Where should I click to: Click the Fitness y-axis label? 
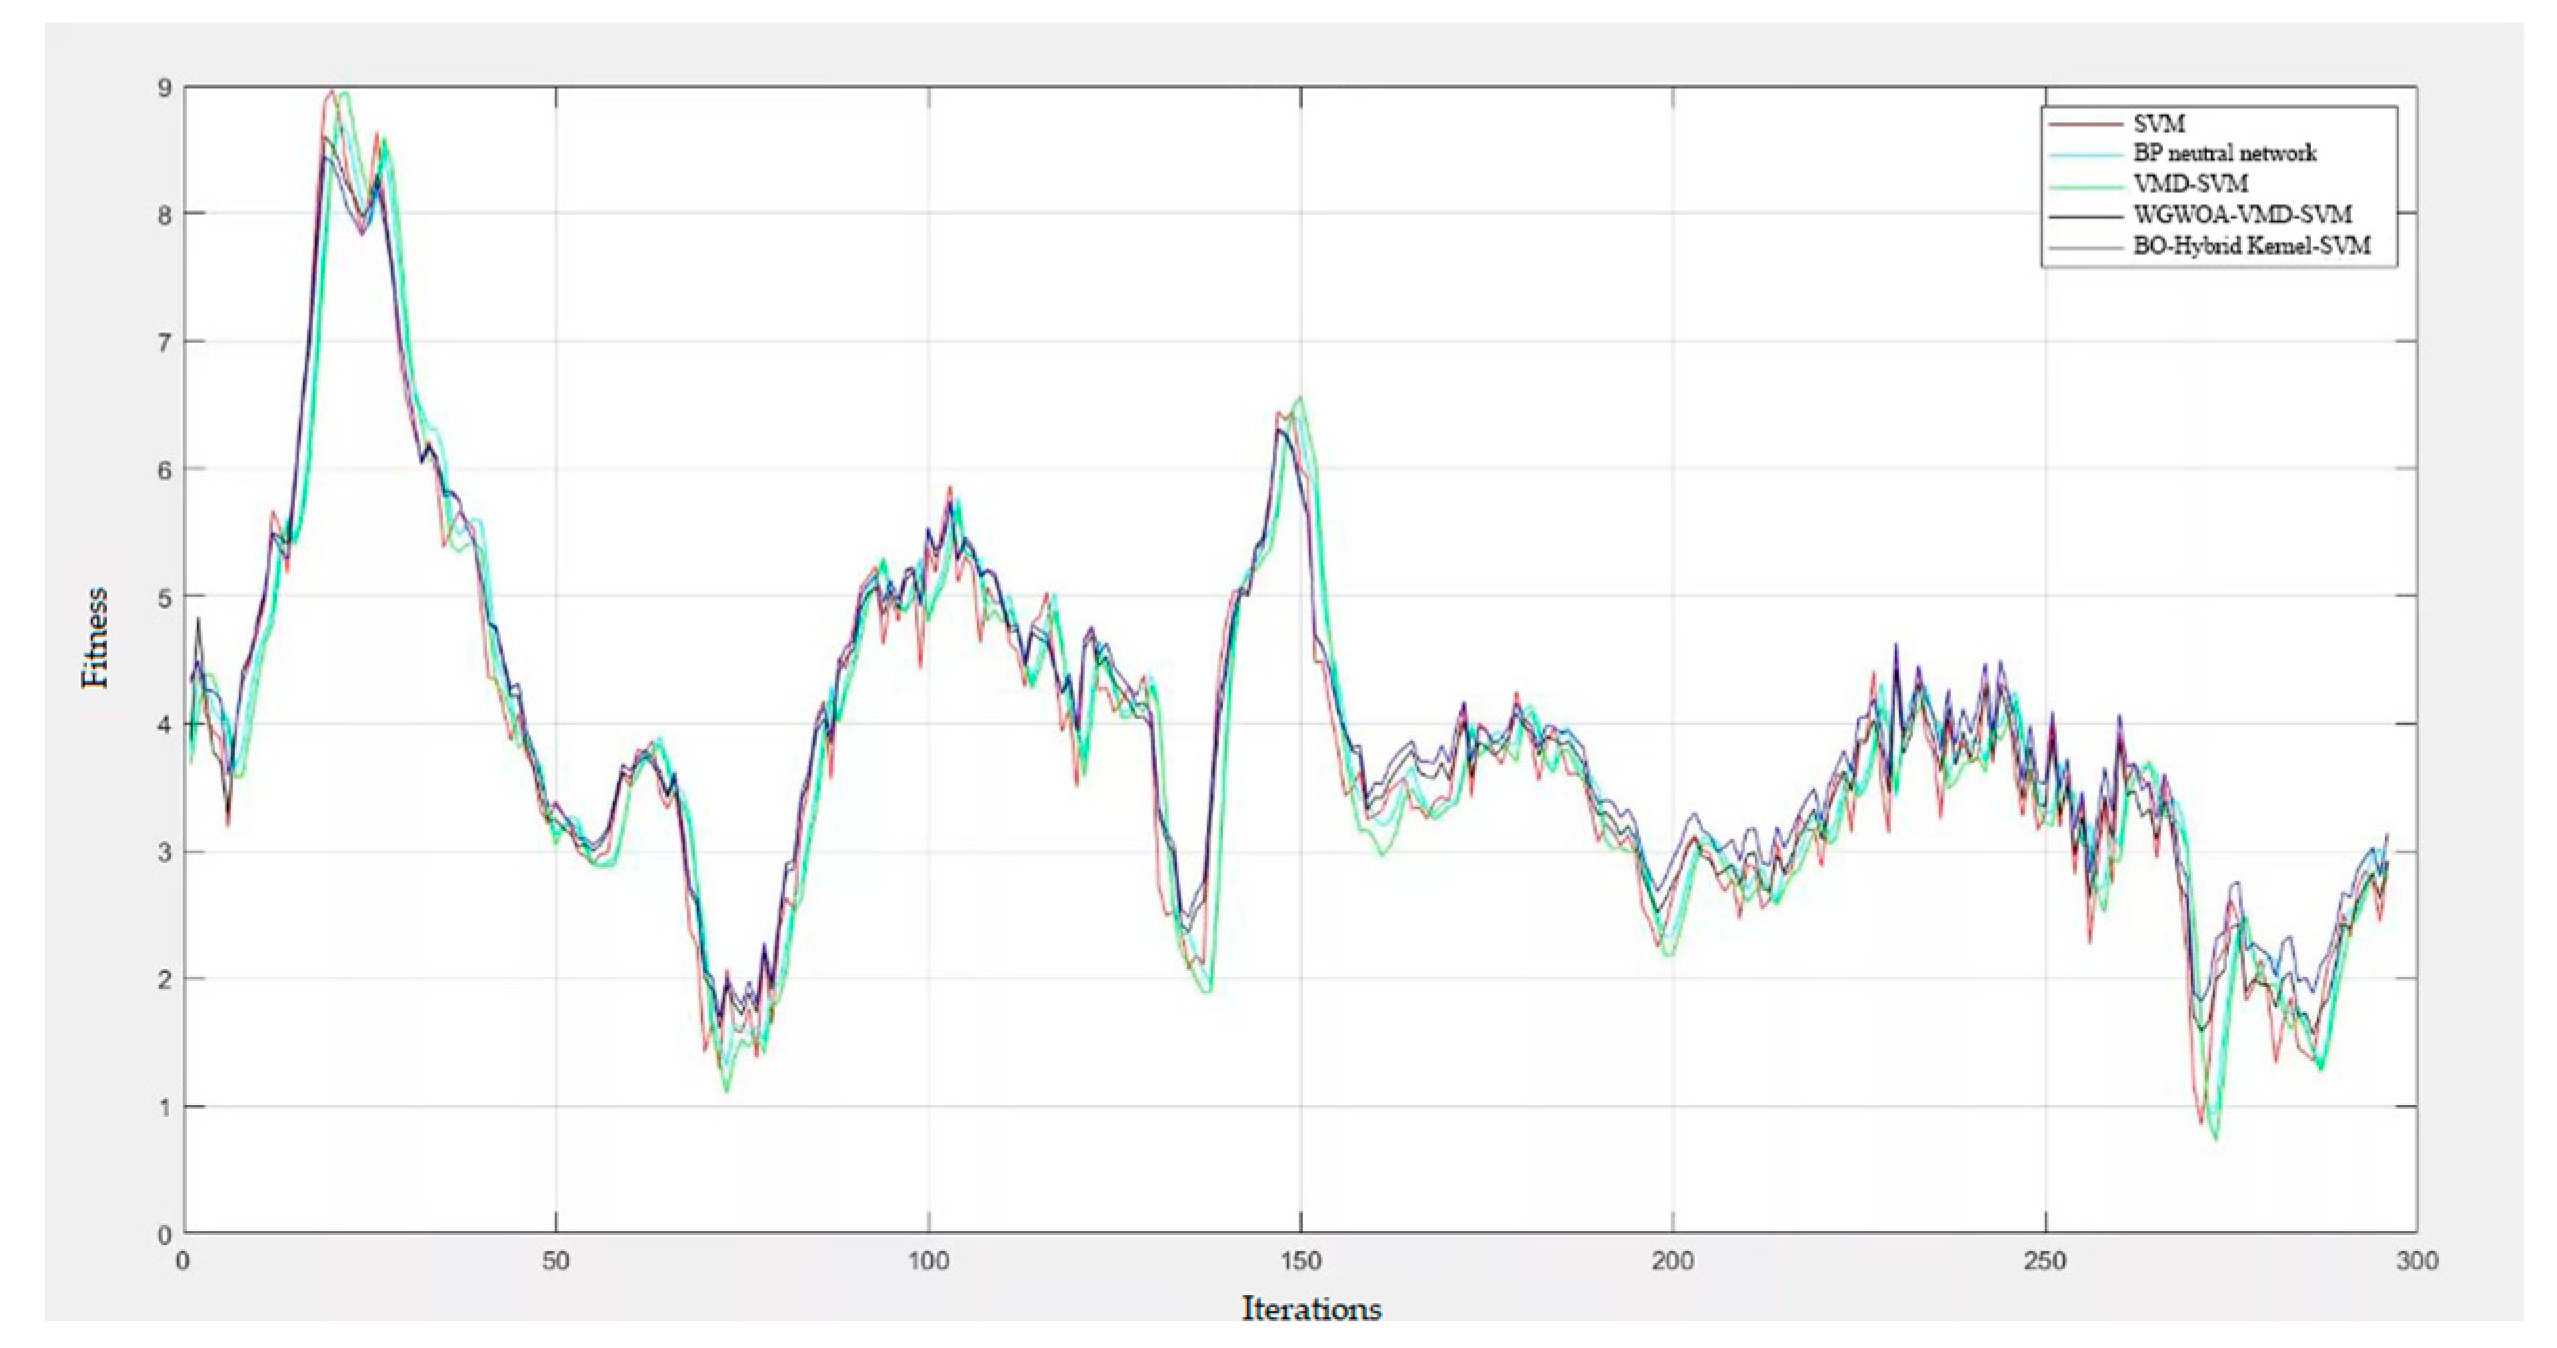pos(96,637)
